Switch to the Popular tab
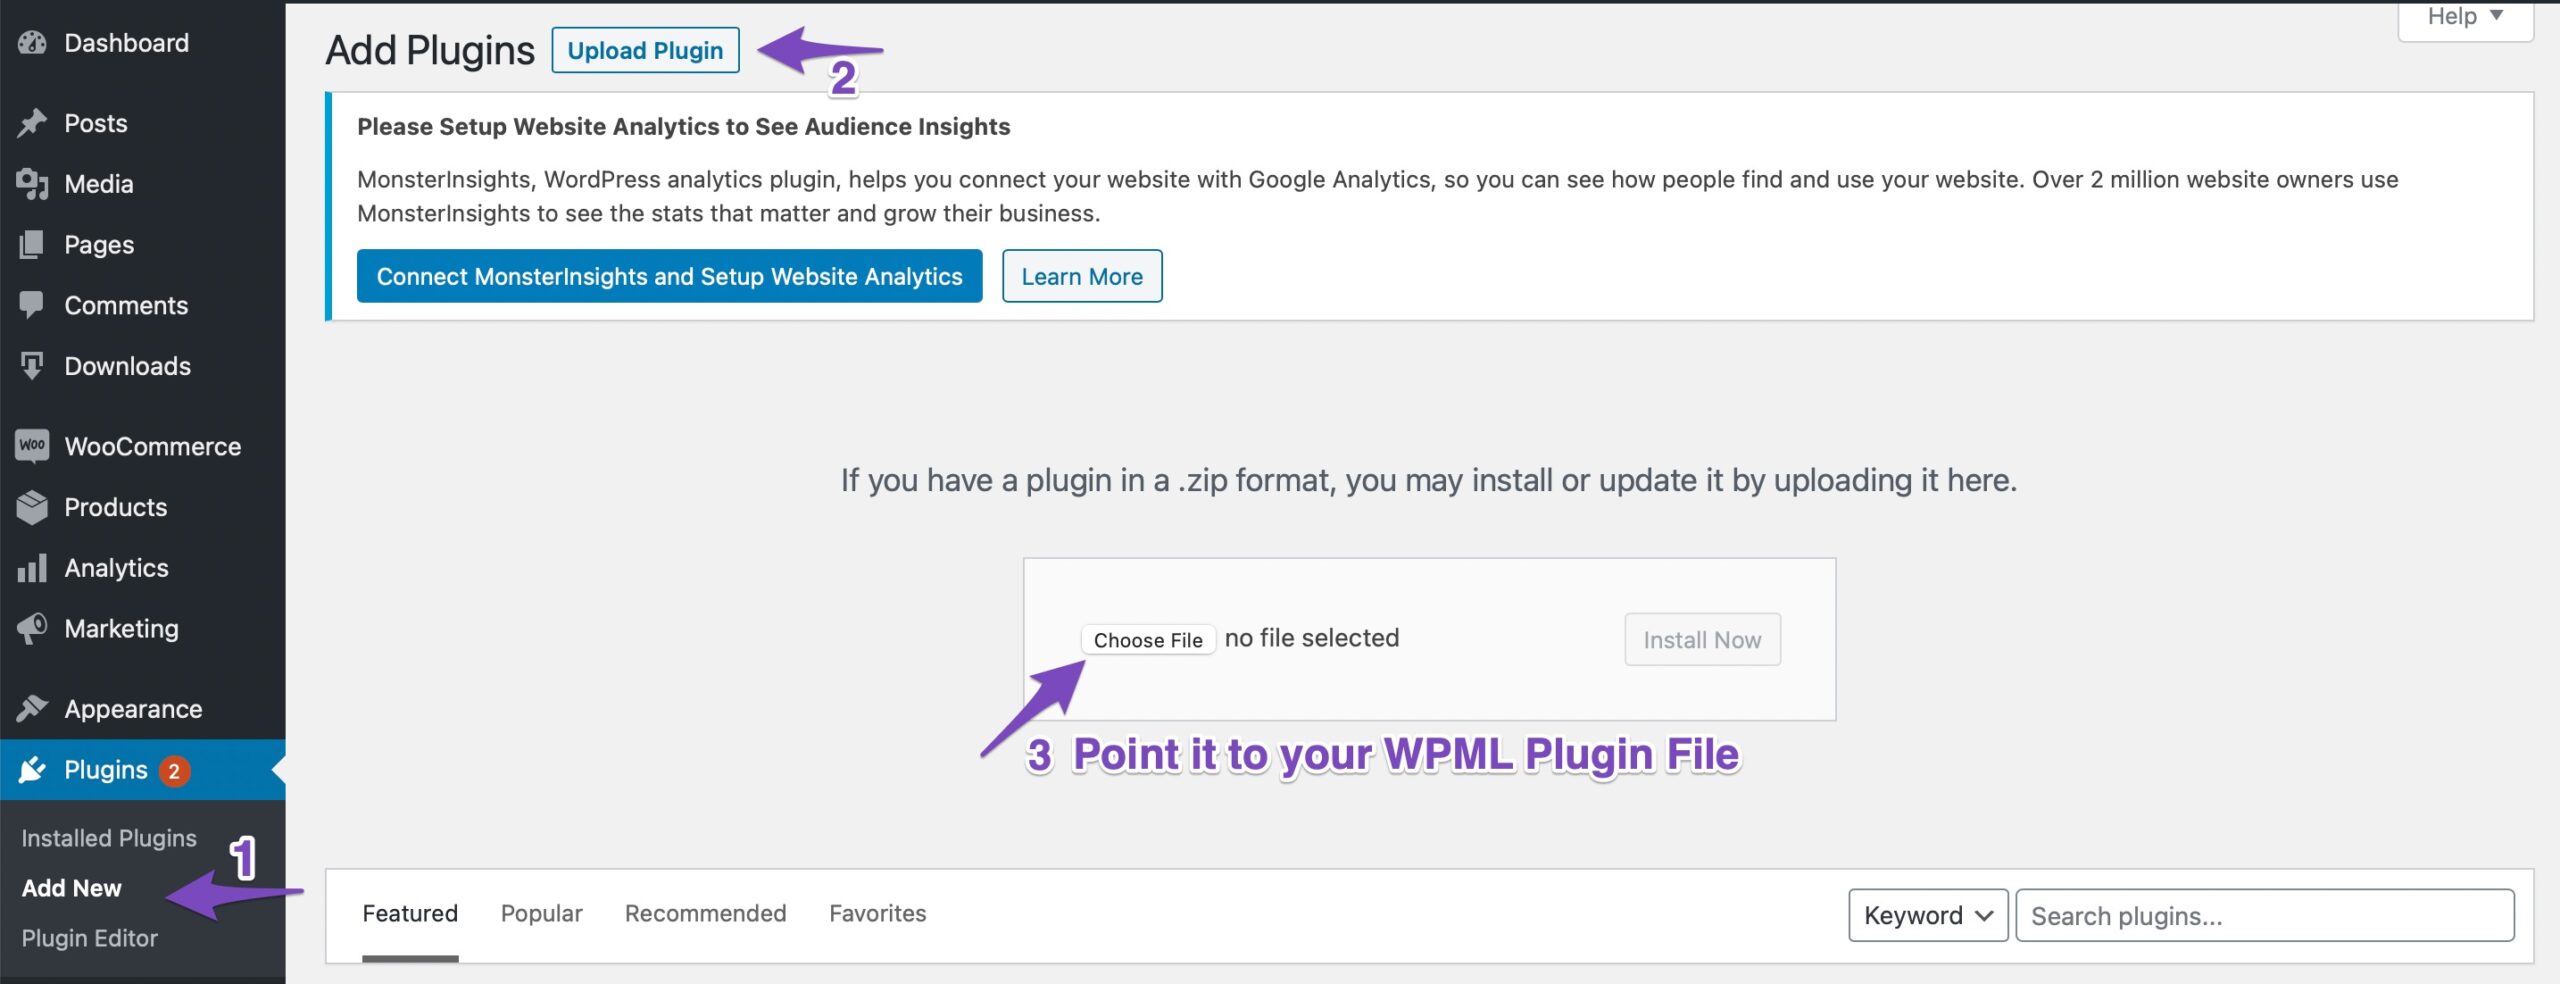2560x984 pixels. (x=541, y=914)
